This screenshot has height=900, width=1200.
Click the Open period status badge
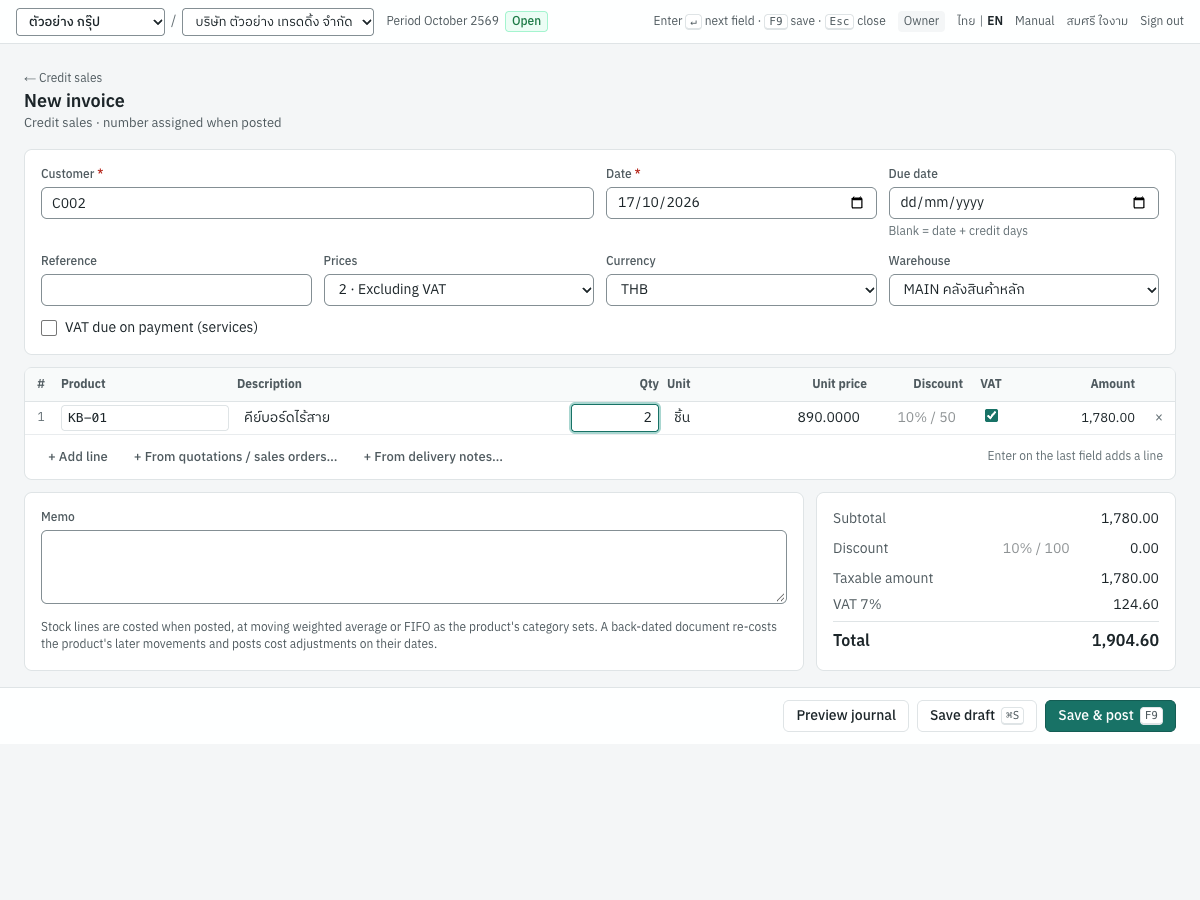pyautogui.click(x=526, y=21)
